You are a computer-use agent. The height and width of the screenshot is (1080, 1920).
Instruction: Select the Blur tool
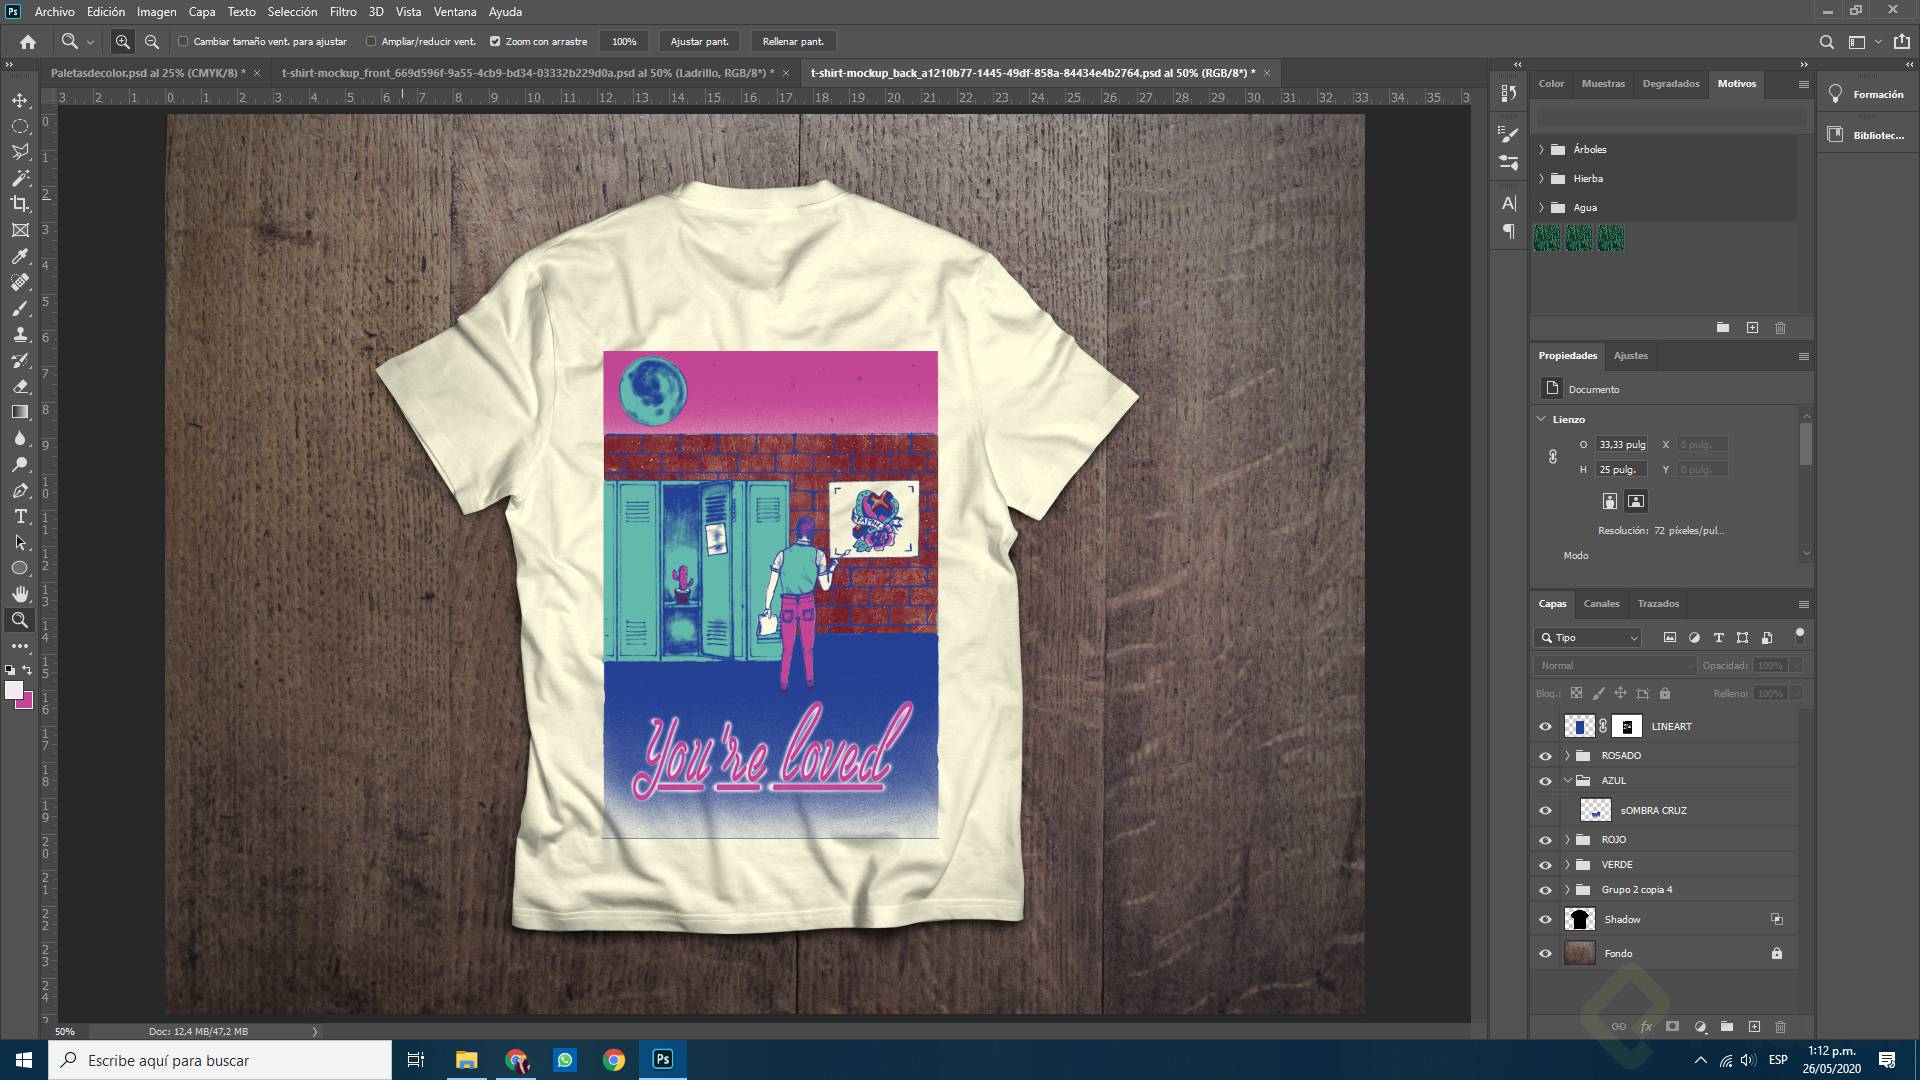click(x=20, y=438)
